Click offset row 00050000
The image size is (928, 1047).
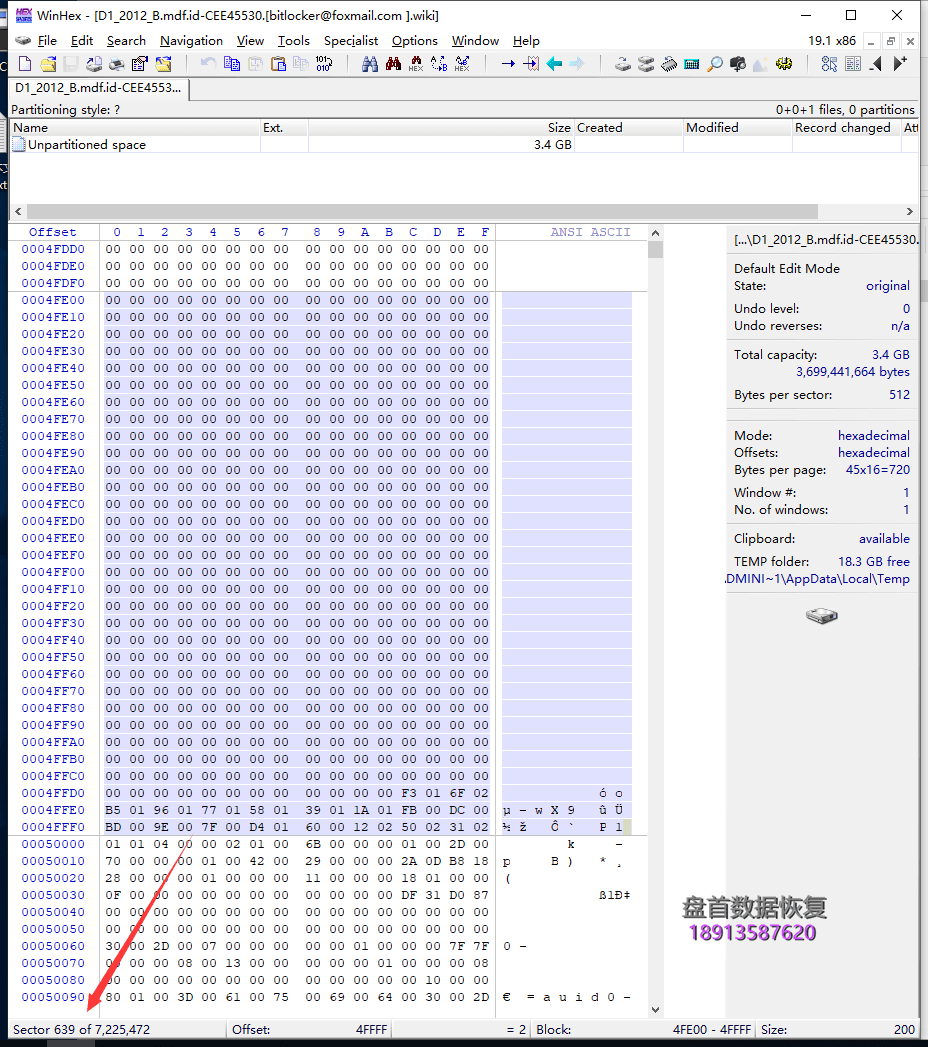pos(53,844)
